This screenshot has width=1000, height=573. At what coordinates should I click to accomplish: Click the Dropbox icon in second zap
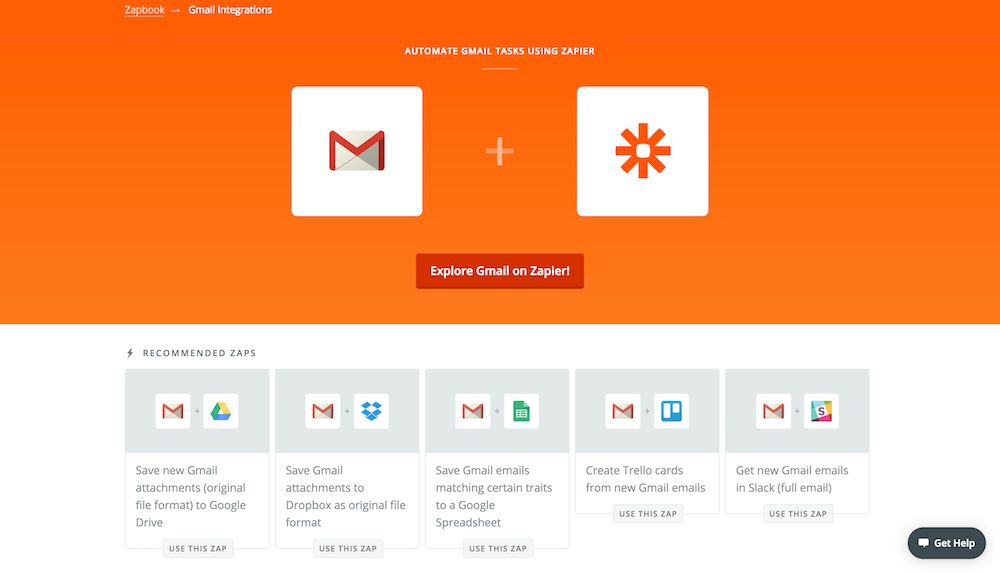tap(371, 411)
